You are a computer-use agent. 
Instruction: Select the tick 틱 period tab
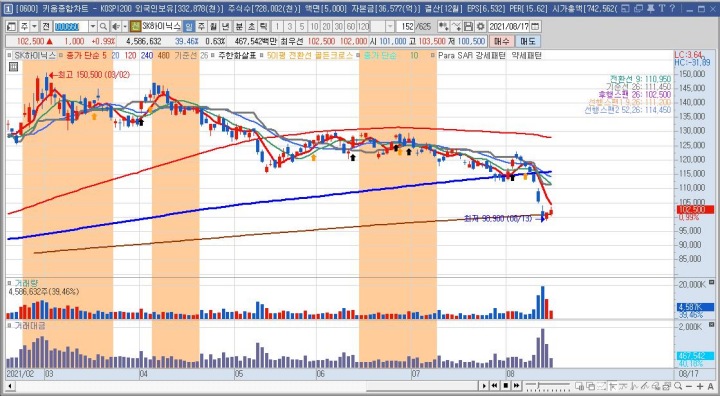click(264, 27)
